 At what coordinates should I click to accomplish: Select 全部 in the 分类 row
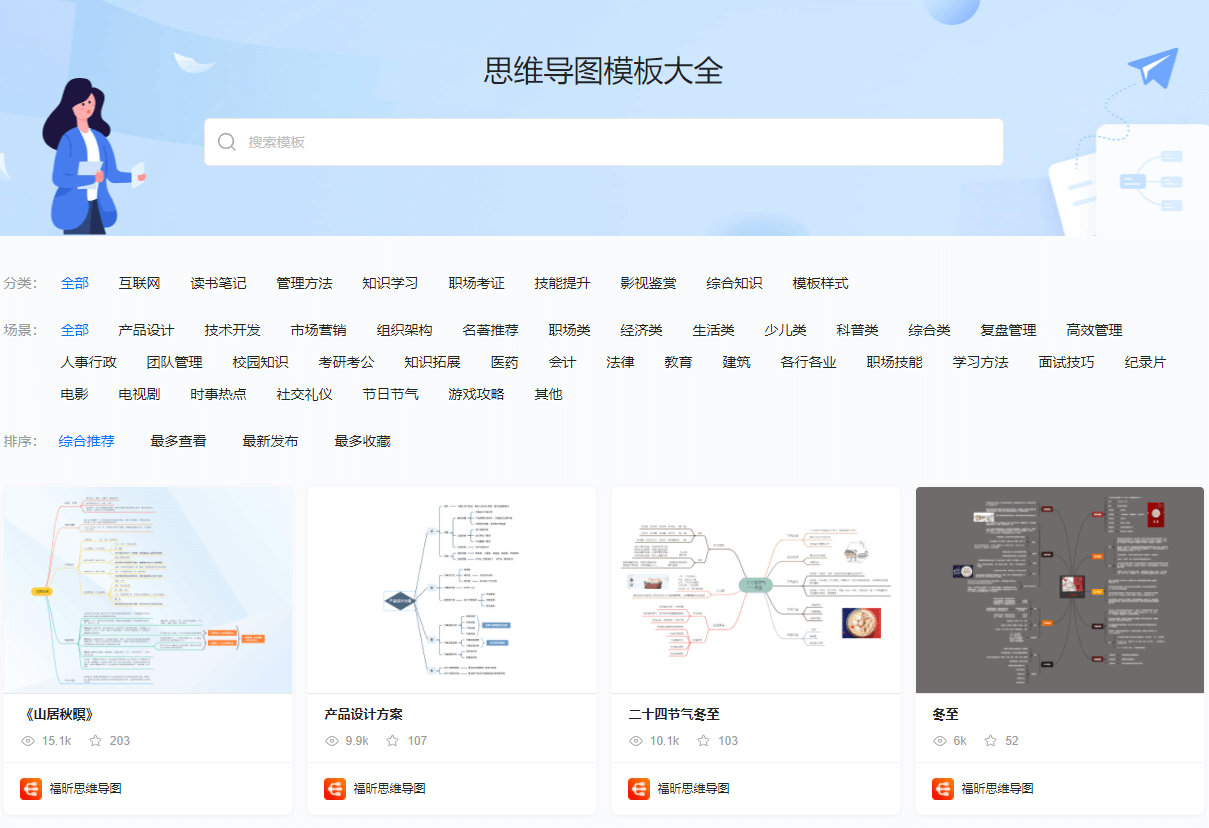(x=75, y=283)
